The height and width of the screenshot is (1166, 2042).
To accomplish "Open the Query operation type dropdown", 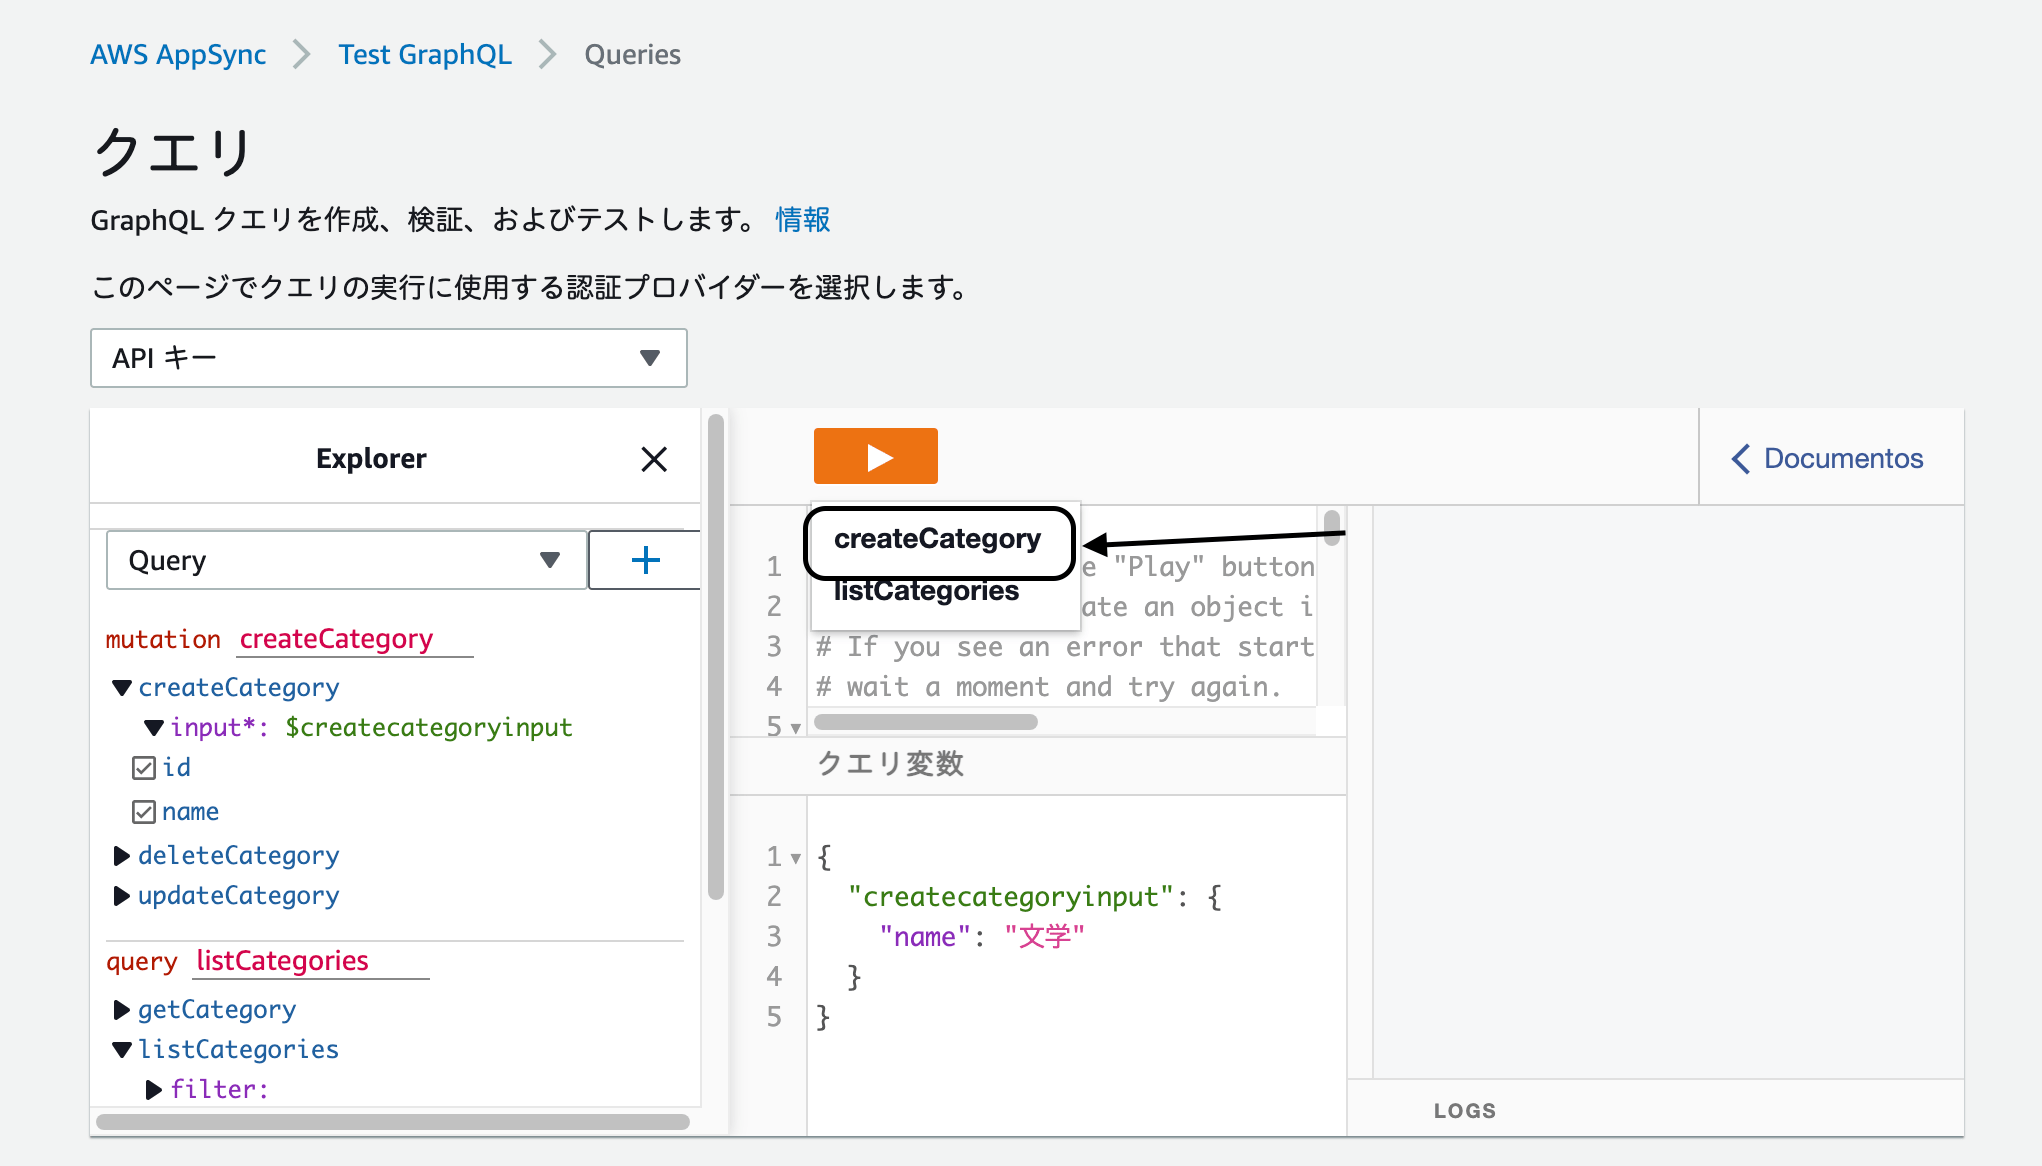I will click(346, 560).
